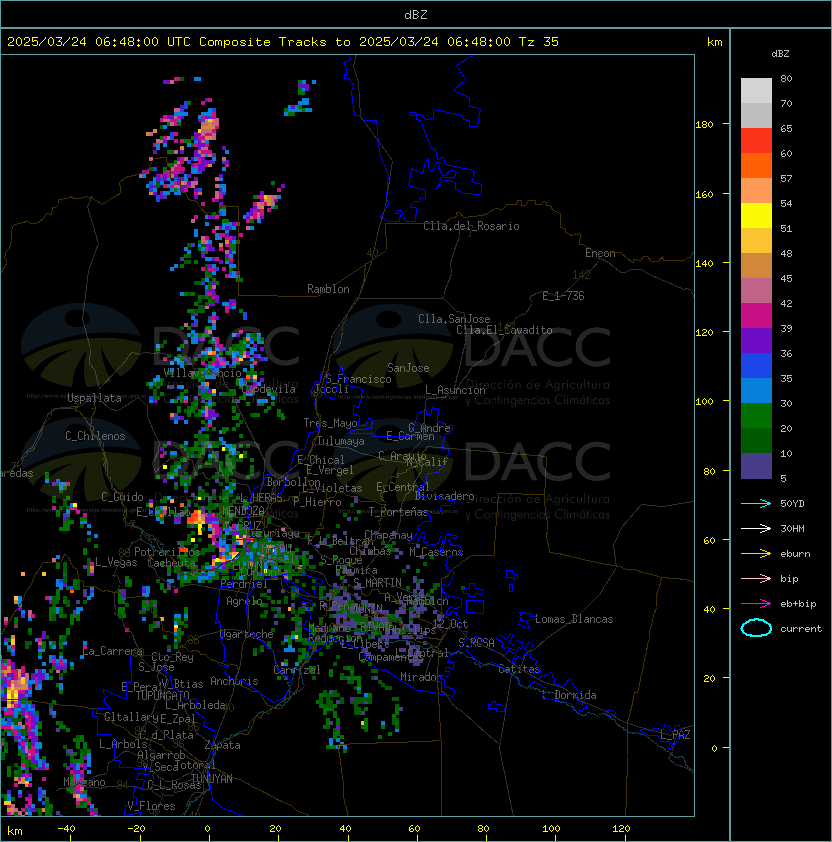Click the 'current' legend label
832x842 pixels.
coord(801,629)
